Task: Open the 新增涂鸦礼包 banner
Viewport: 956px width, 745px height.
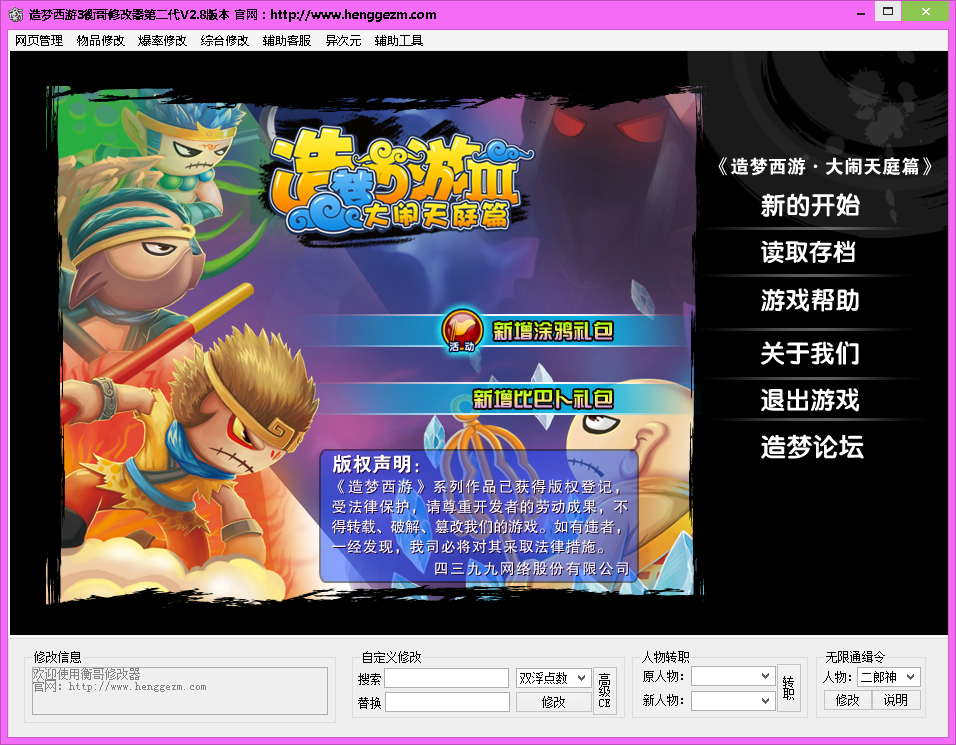Action: pos(552,331)
